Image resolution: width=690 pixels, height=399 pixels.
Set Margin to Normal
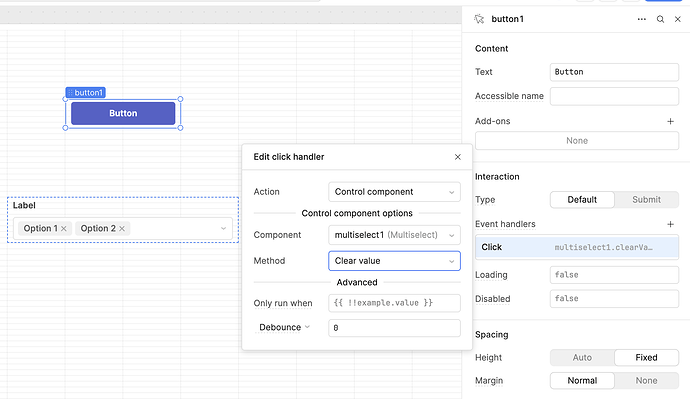pyautogui.click(x=582, y=381)
